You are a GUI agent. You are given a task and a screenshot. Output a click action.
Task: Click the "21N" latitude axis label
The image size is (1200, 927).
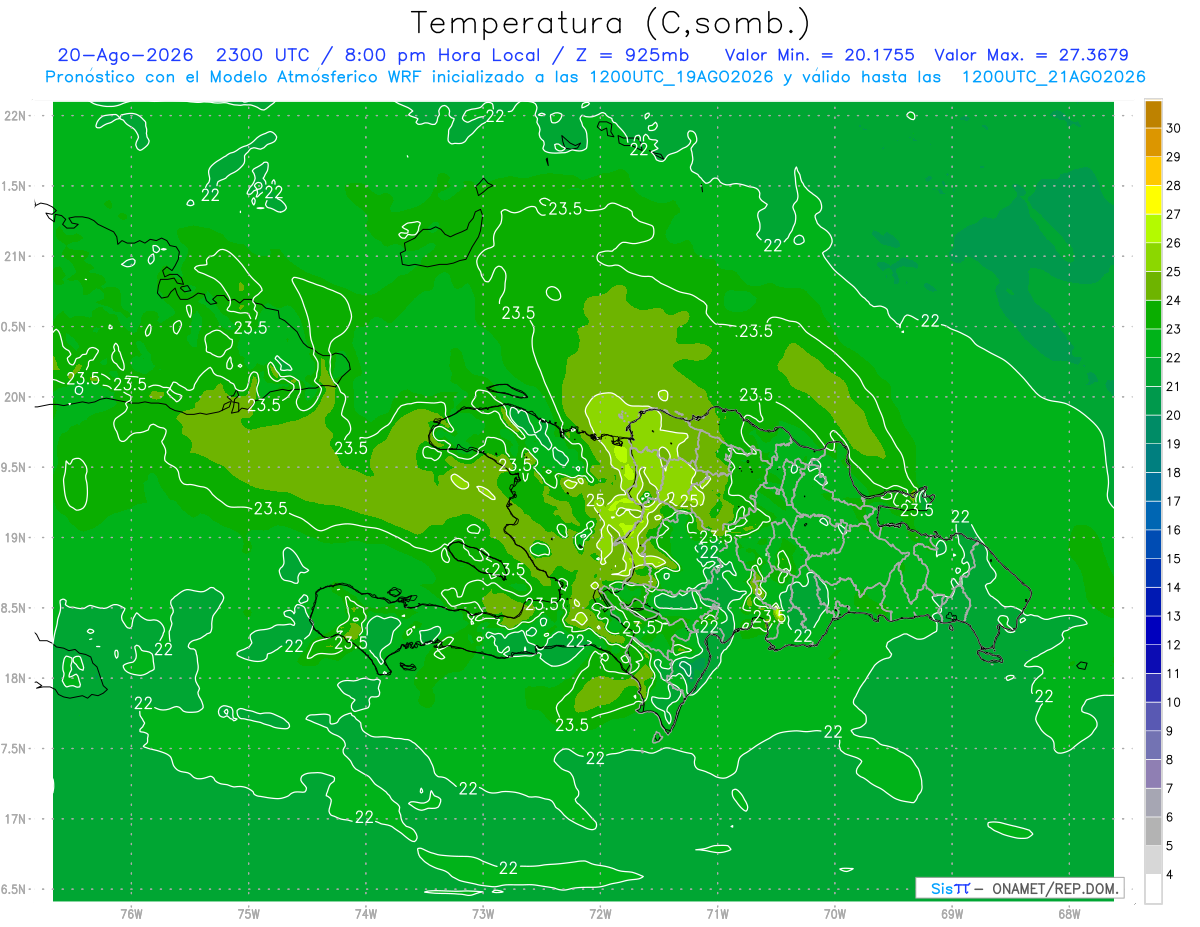(17, 256)
